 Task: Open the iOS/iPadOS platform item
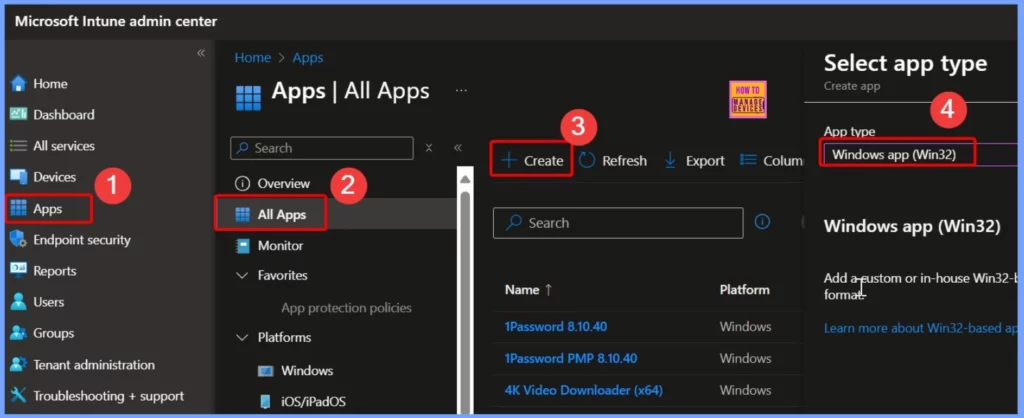click(313, 402)
